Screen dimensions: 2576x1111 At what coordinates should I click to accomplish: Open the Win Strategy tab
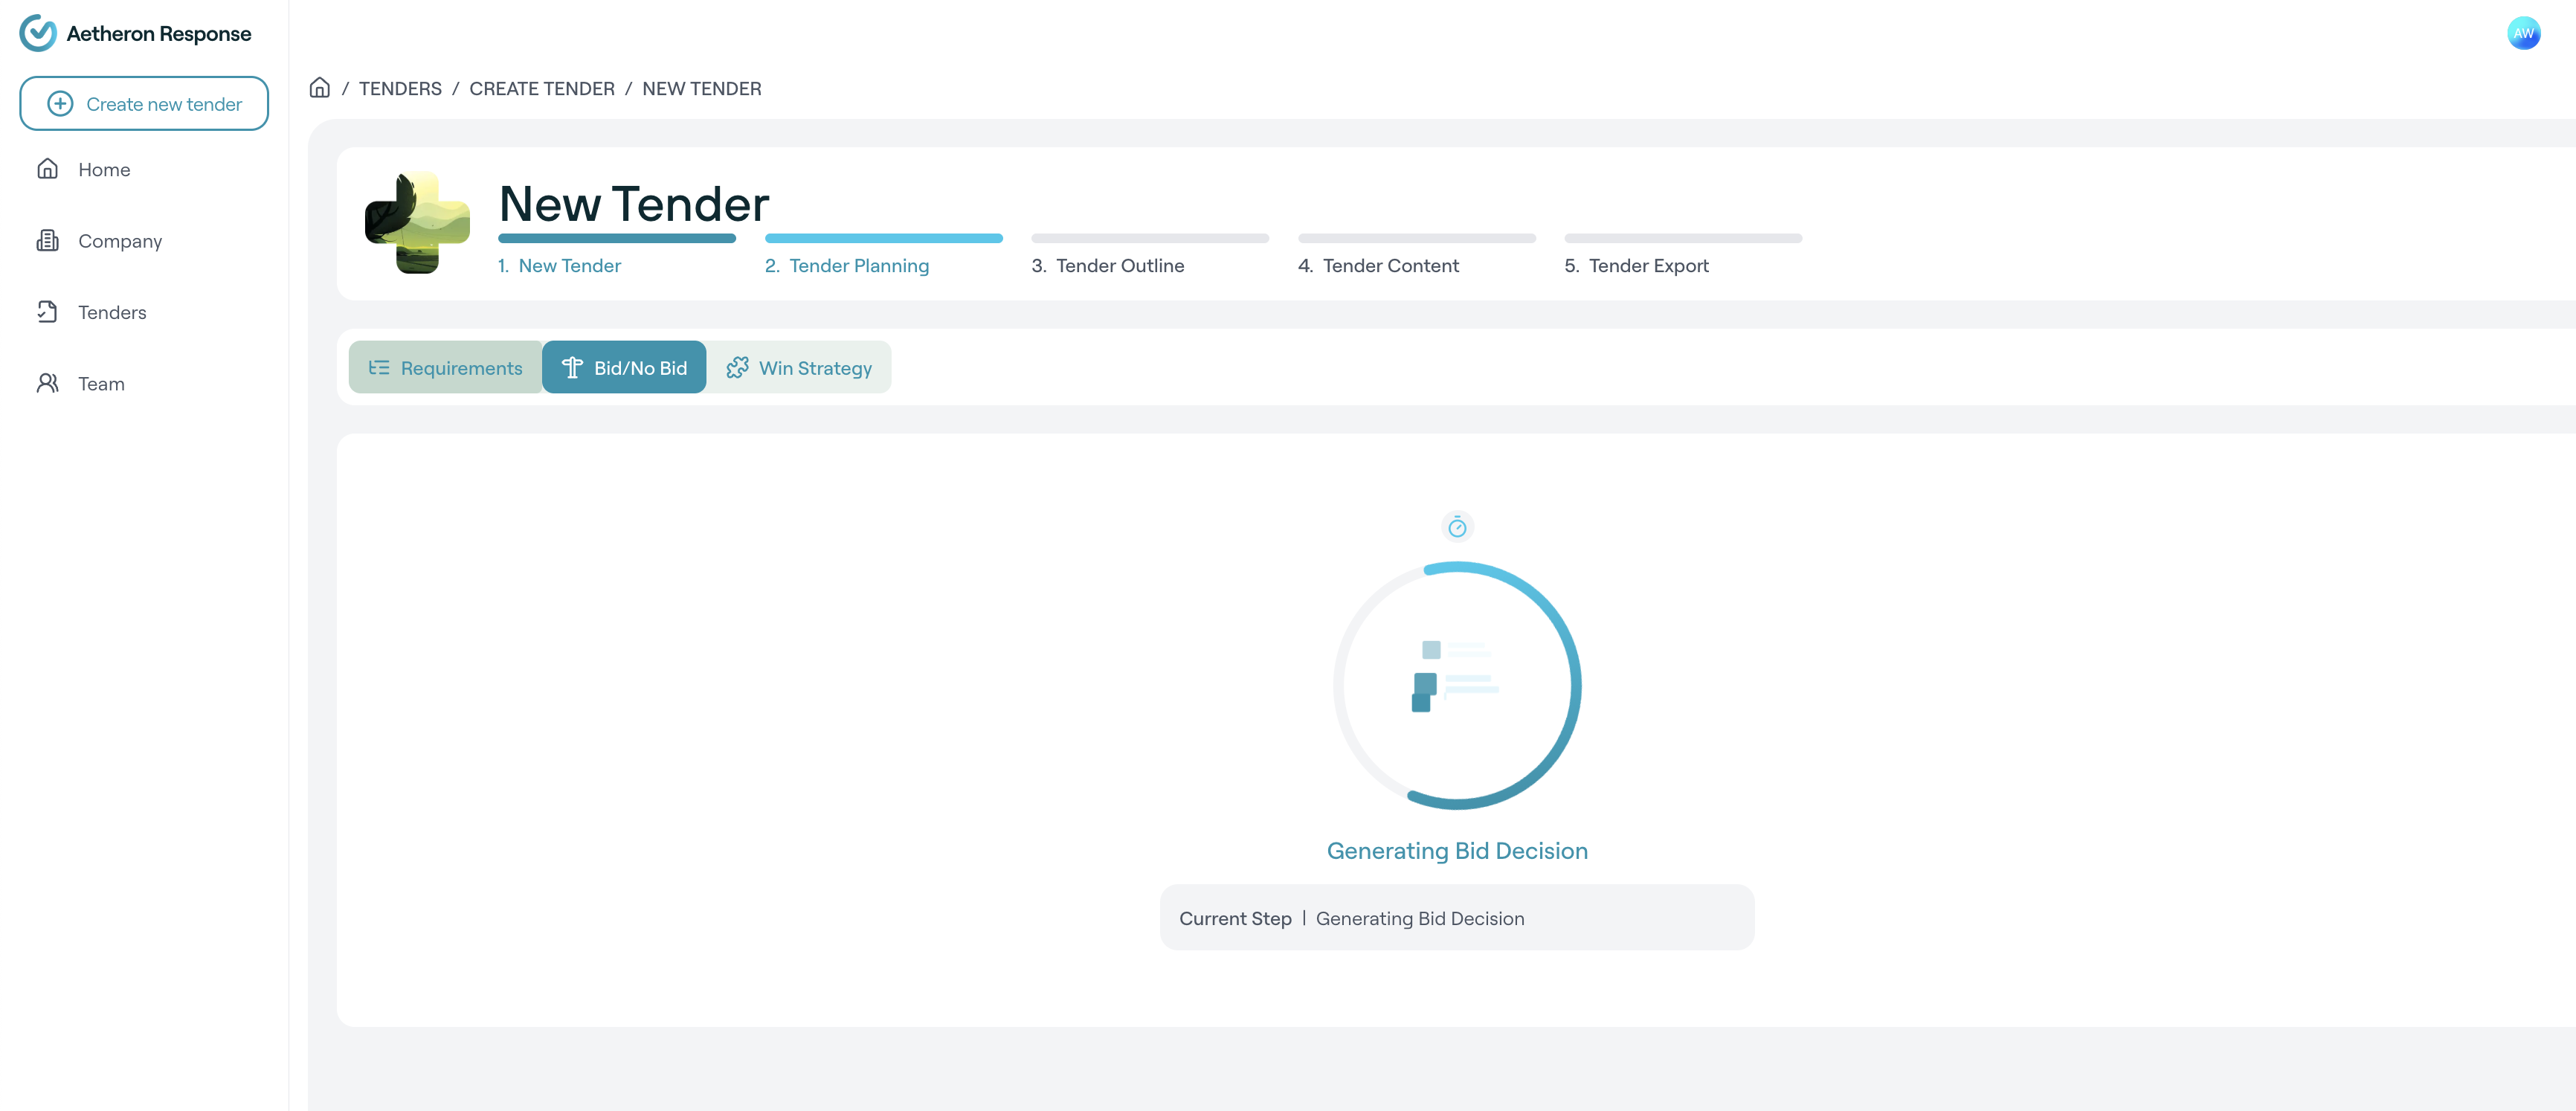click(799, 368)
